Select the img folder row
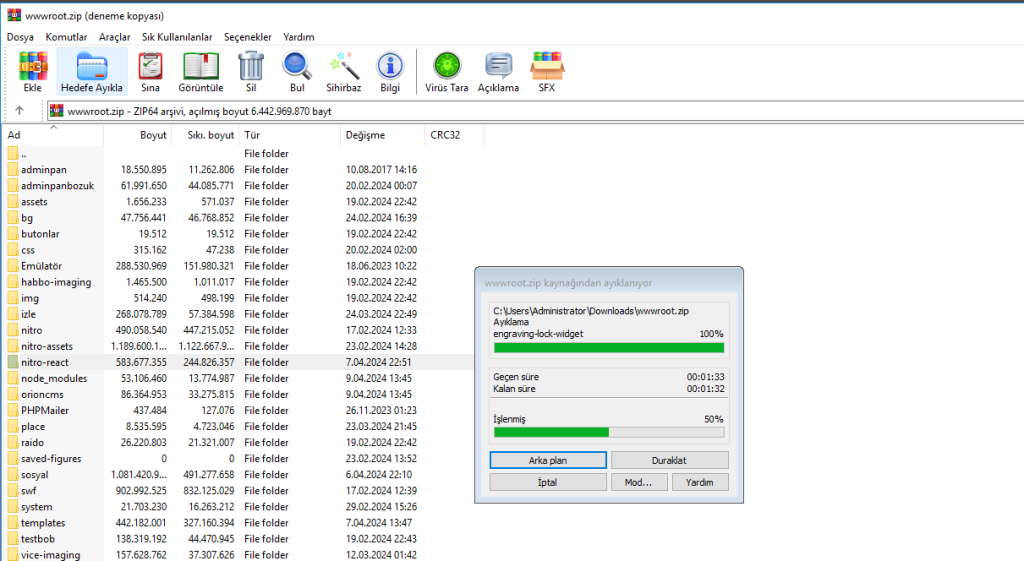The height and width of the screenshot is (561, 1024). [238, 298]
